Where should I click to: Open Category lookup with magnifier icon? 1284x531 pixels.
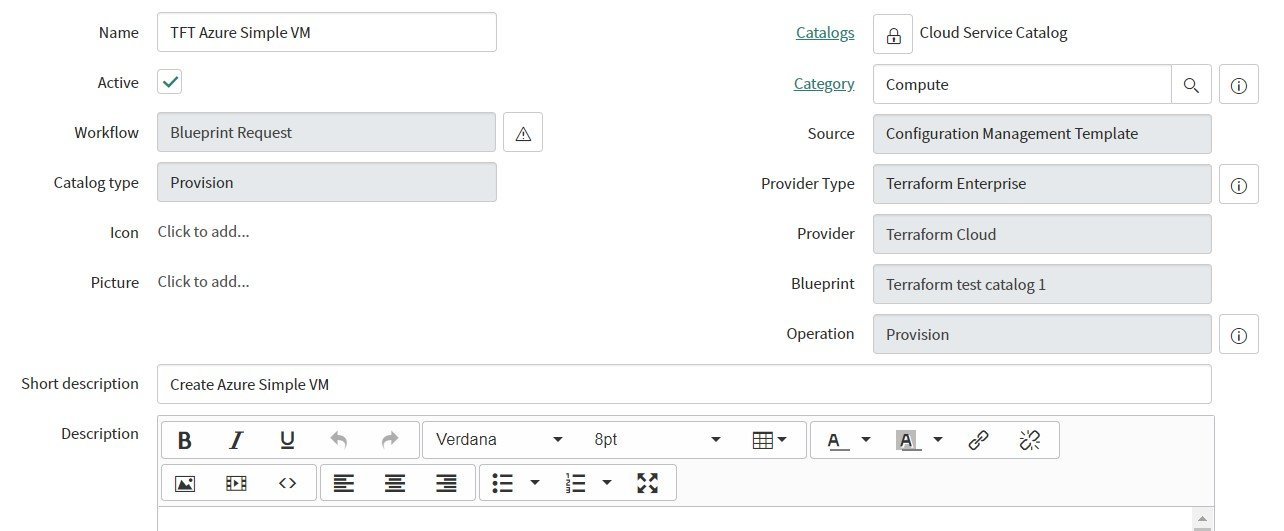click(x=1191, y=85)
